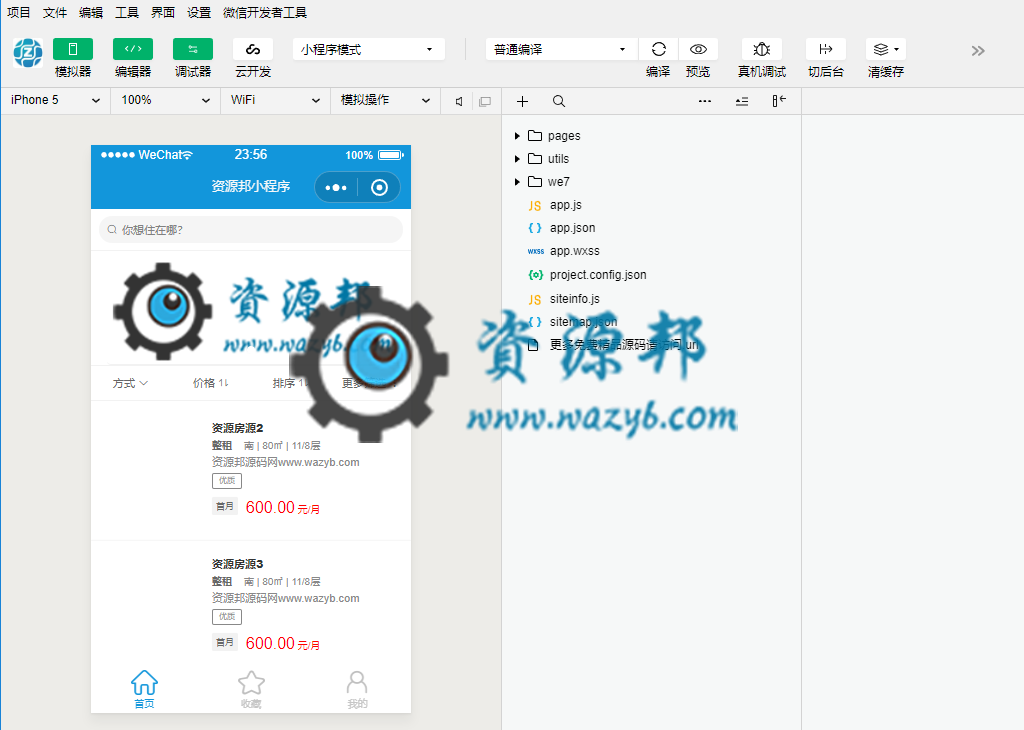The width and height of the screenshot is (1024, 730).
Task: Toggle the 编辑器 editor panel button
Action: [x=133, y=49]
